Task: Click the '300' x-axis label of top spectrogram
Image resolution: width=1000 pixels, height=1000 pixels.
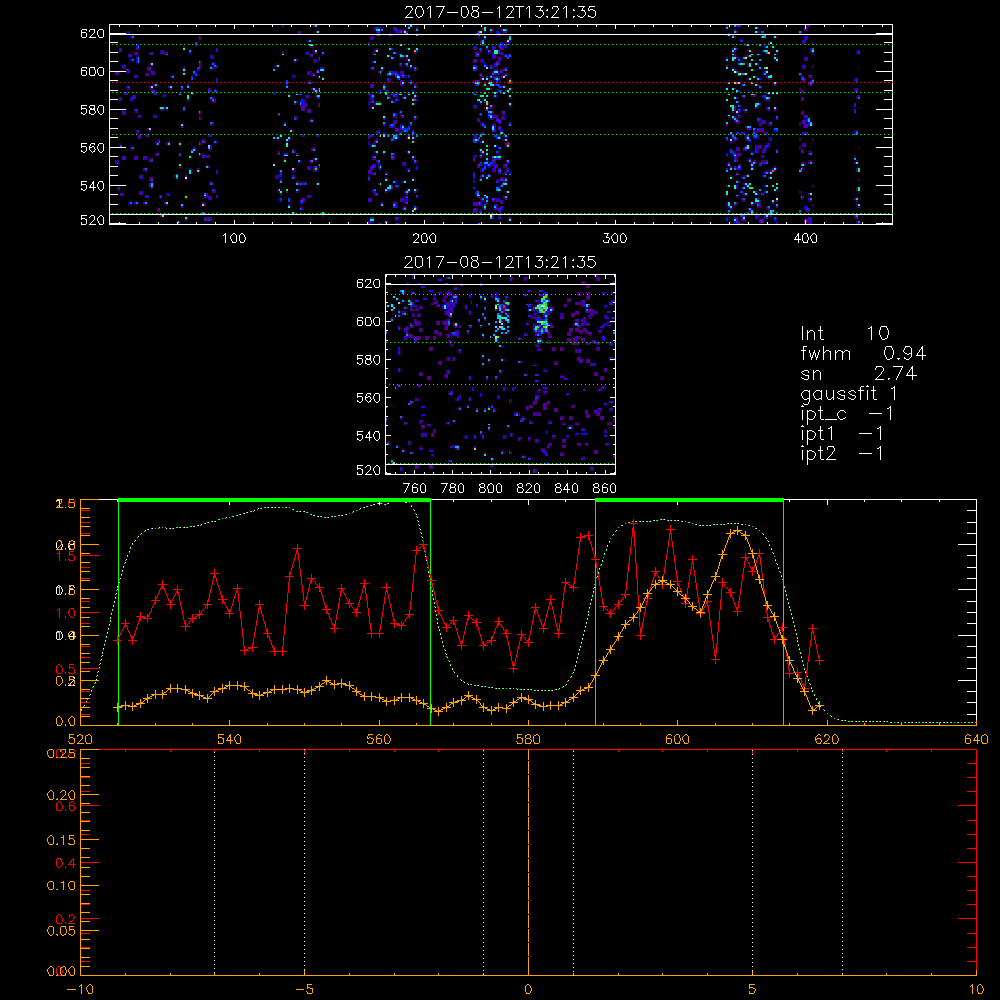Action: tap(615, 239)
